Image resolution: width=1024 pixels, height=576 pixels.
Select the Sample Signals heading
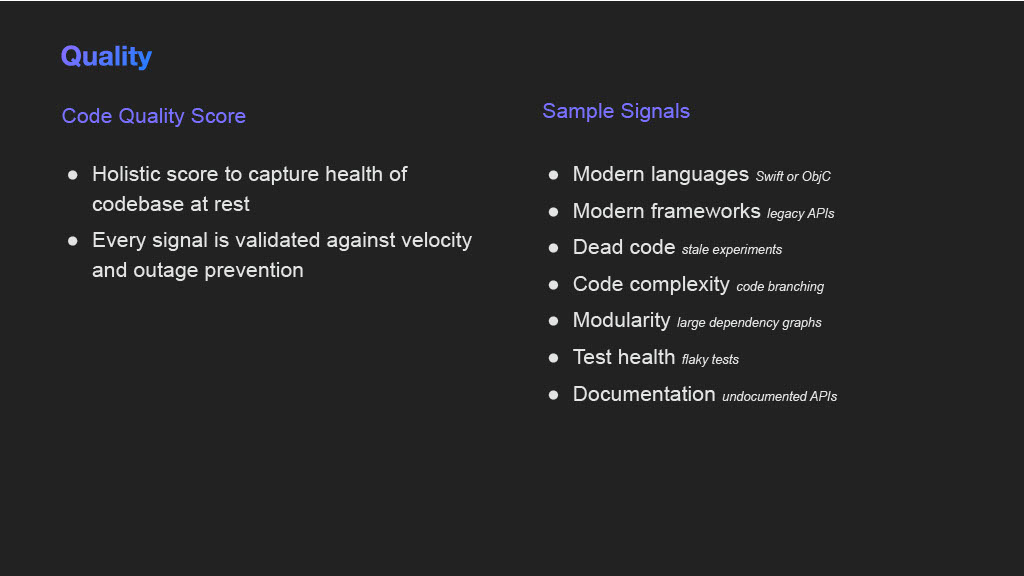coord(616,111)
